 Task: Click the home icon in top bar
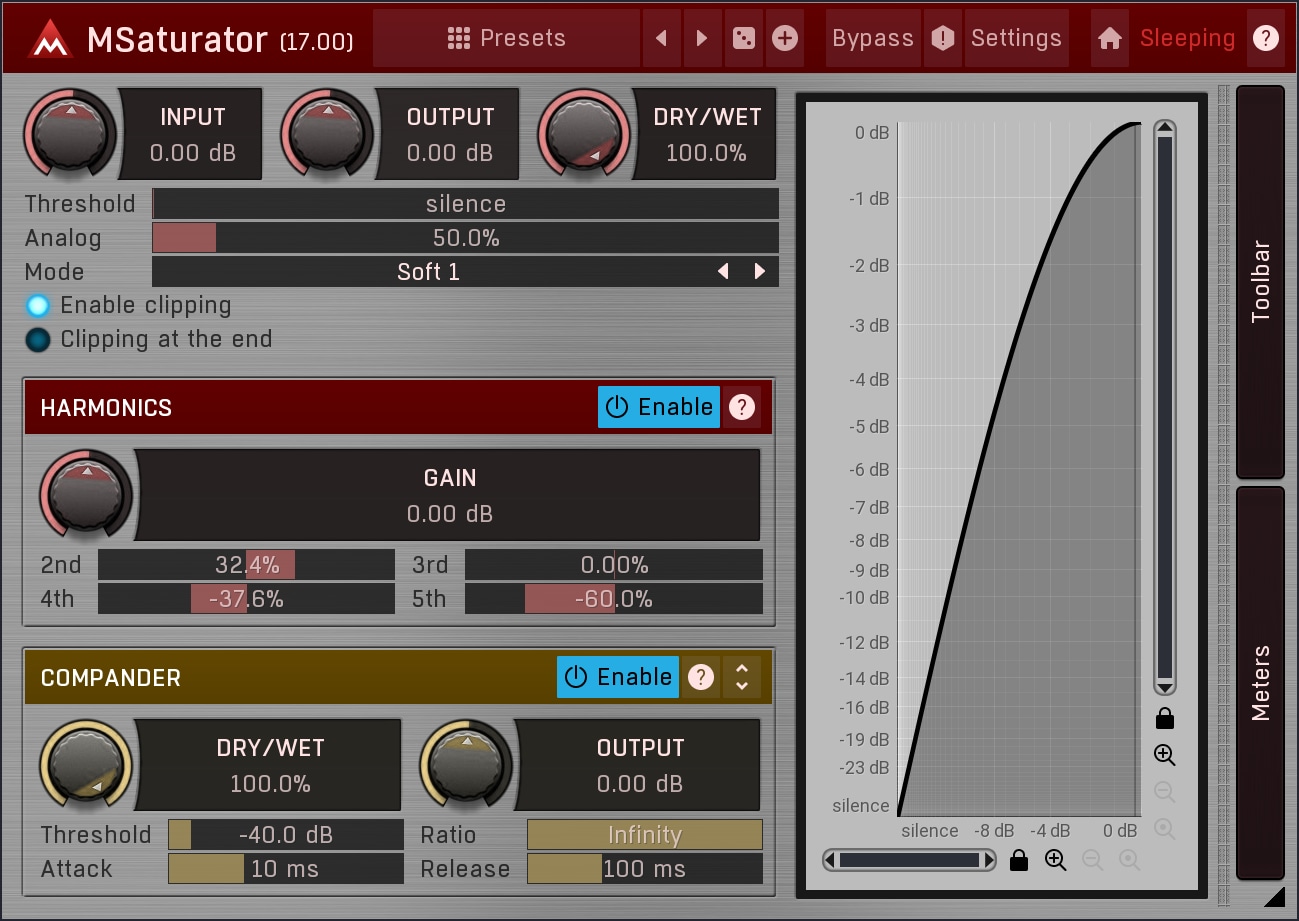[1109, 39]
